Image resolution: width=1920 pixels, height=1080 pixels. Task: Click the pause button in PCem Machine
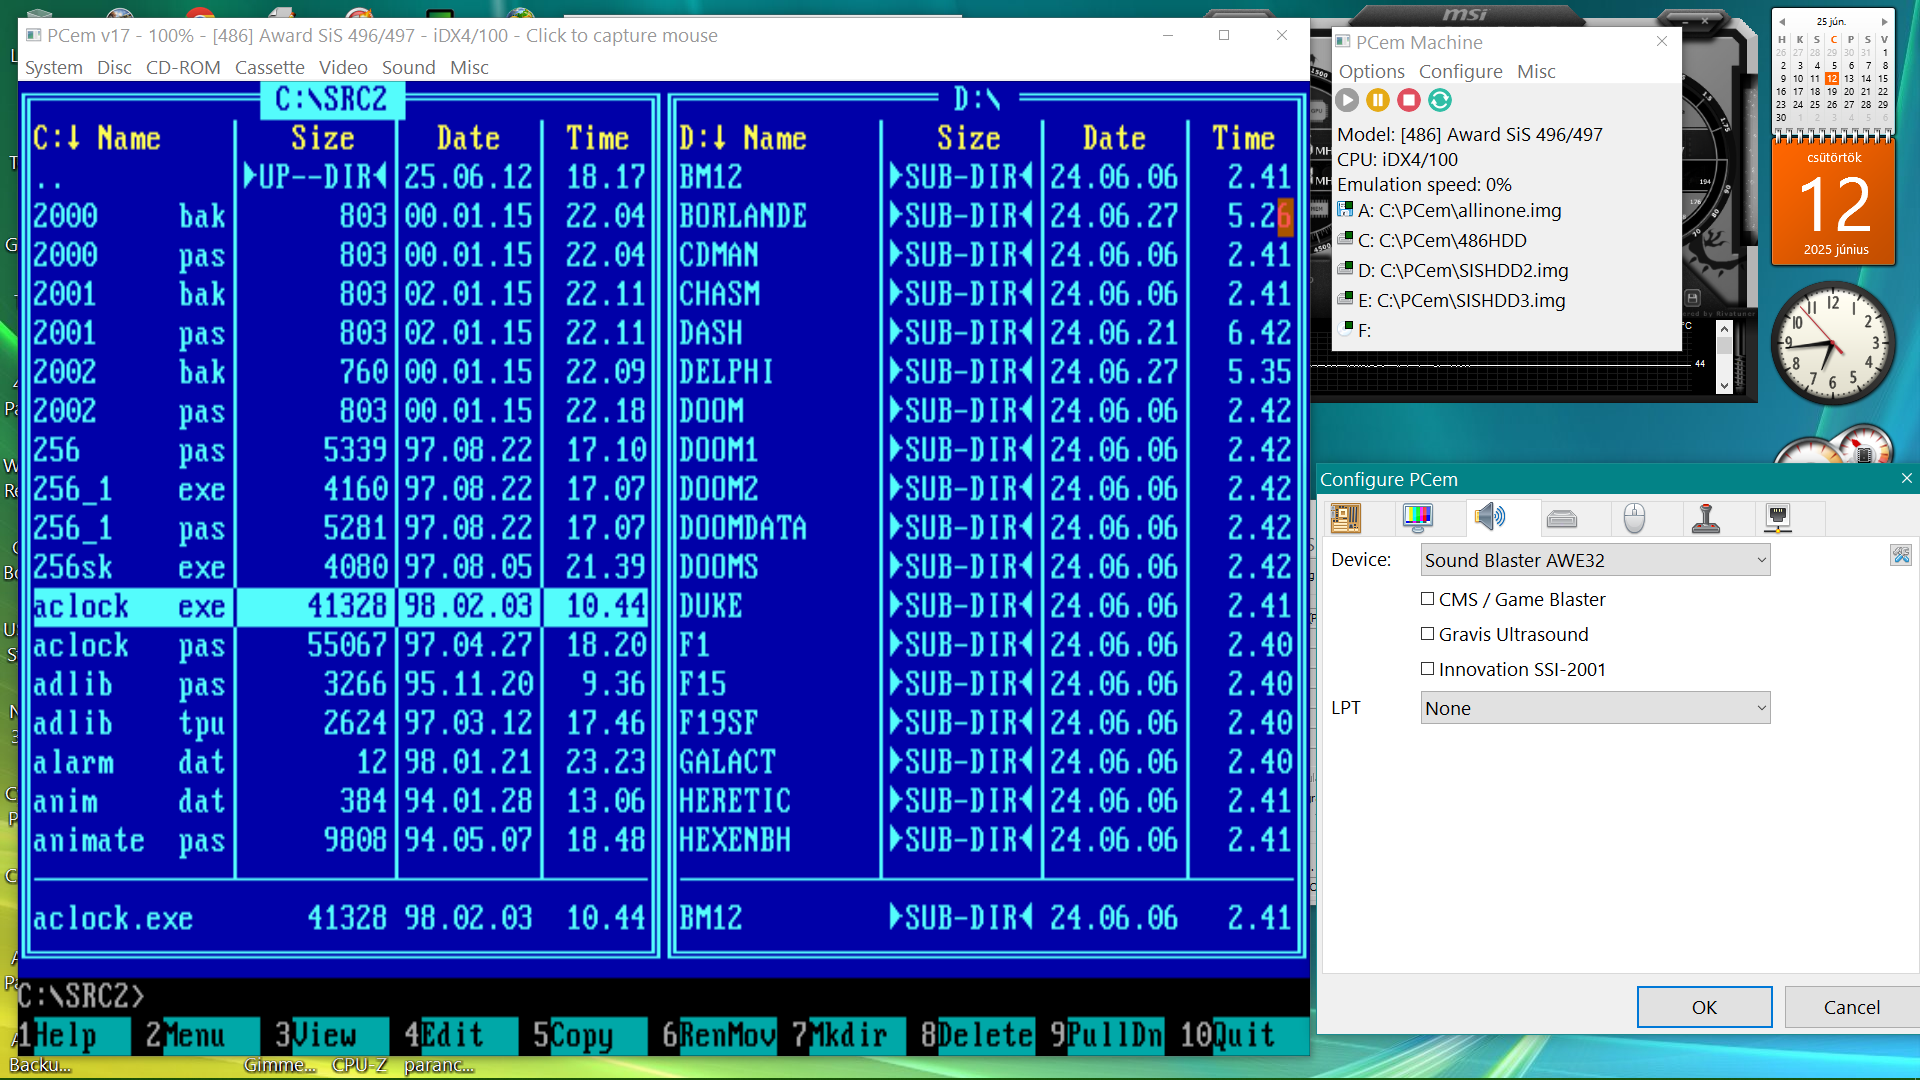click(x=1378, y=100)
